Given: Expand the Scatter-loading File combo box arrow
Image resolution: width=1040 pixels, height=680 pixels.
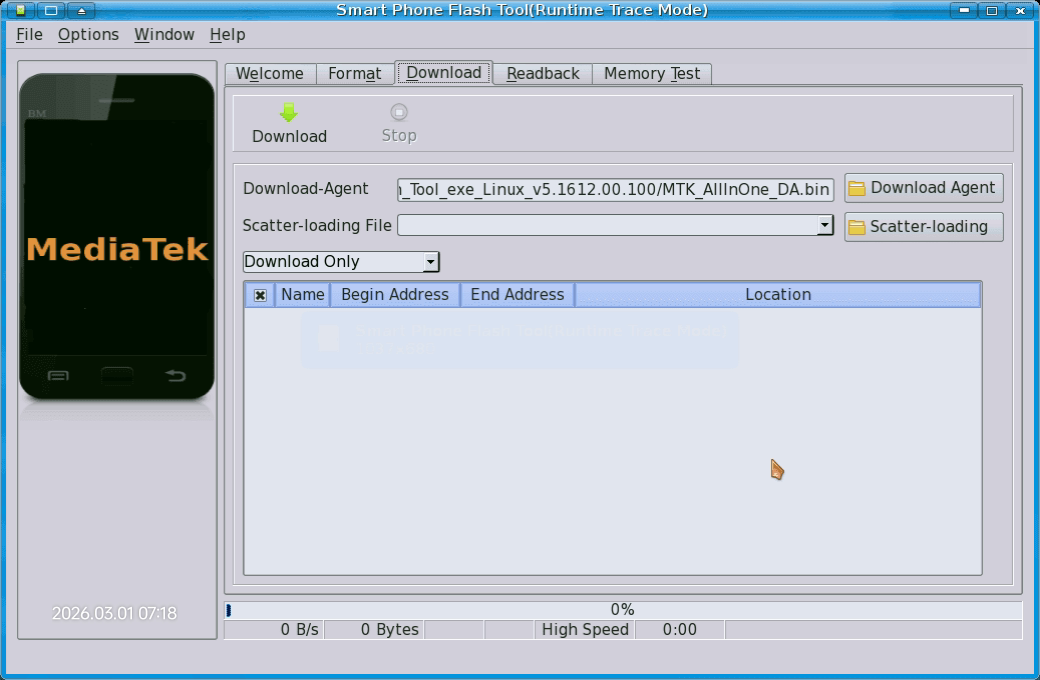Looking at the screenshot, I should (825, 226).
